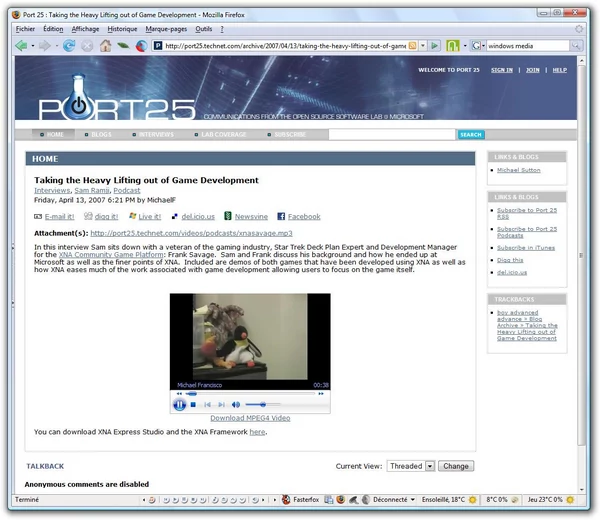Stop the video playback
600x520 pixels.
click(193, 404)
